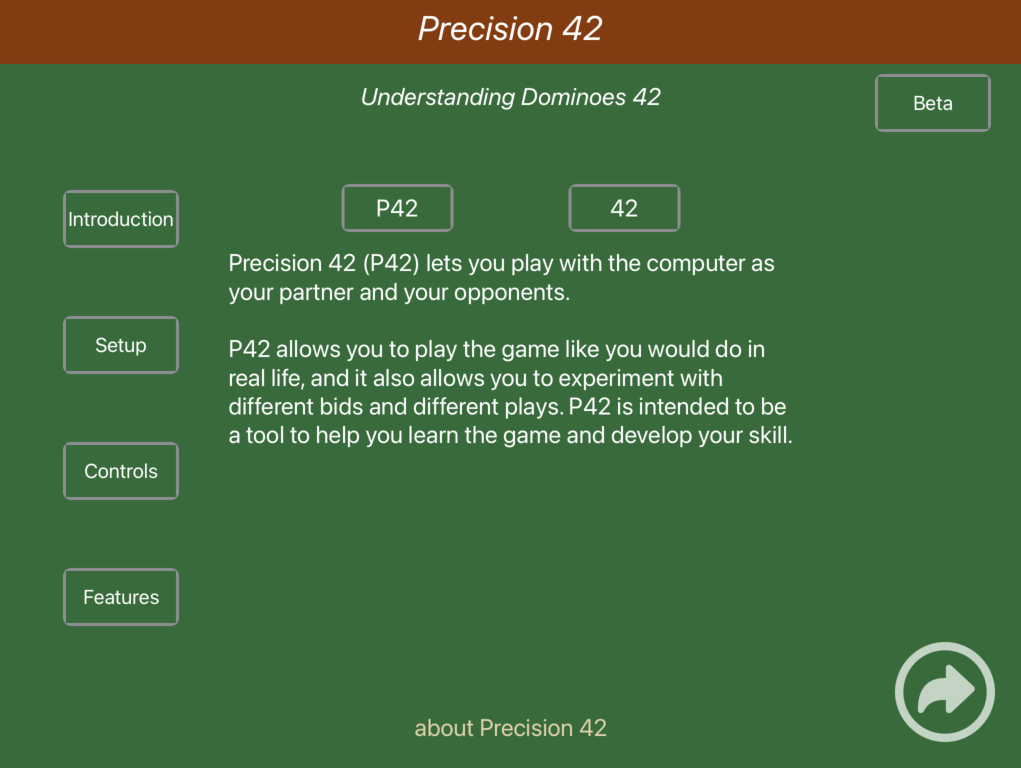Choose Features from the left sidebar
The image size is (1021, 768).
pos(121,597)
